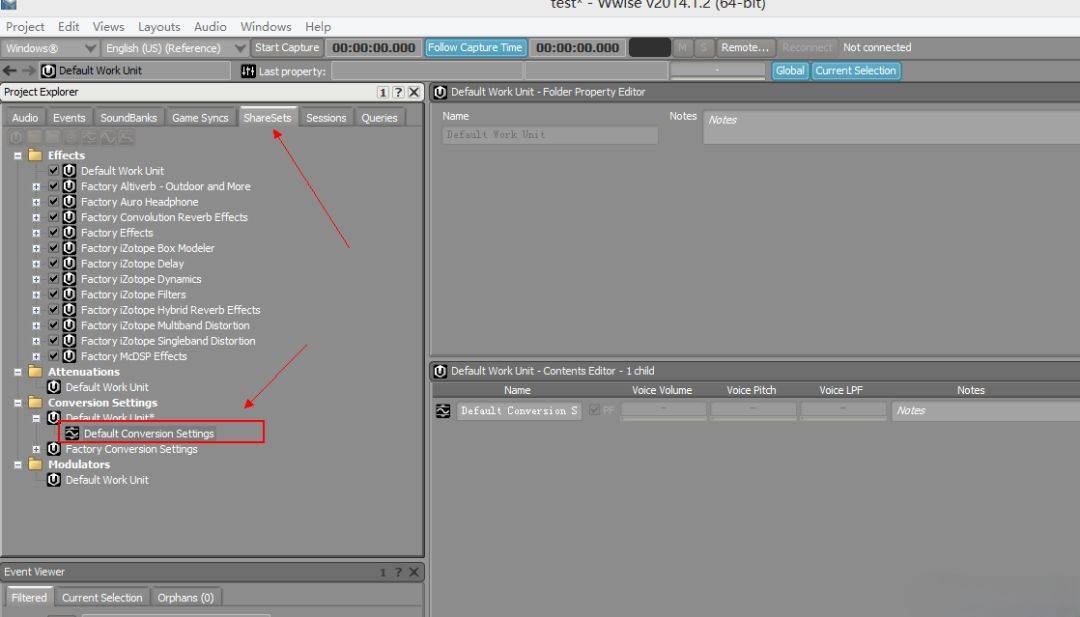Expand Factory Altiverb - Outdoor and More
Viewport: 1080px width, 617px height.
(36, 187)
